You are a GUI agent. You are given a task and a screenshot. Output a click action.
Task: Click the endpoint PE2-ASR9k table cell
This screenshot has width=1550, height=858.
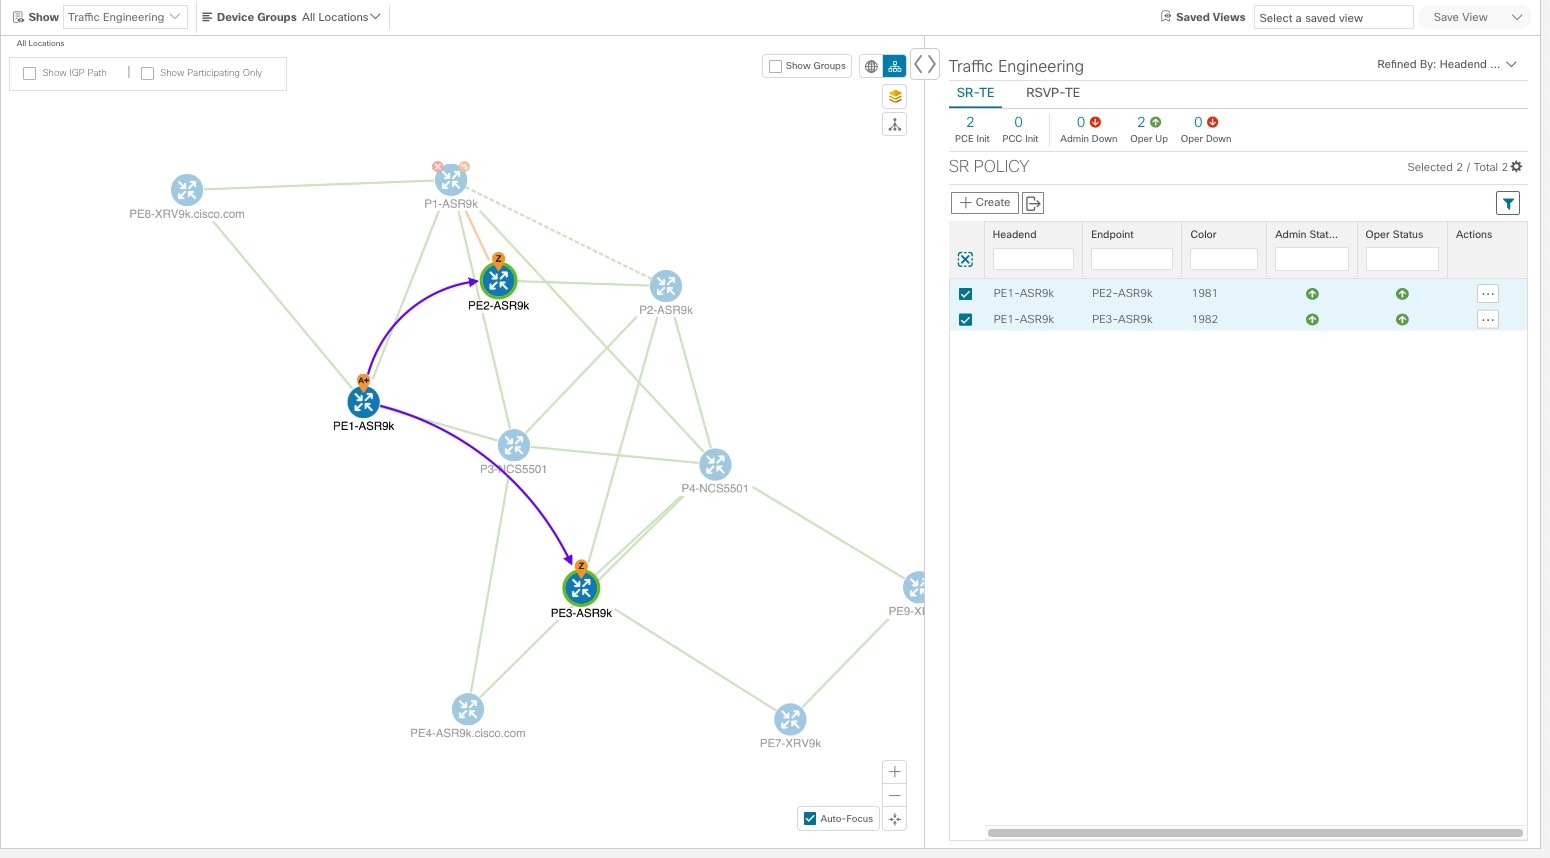coord(1122,294)
